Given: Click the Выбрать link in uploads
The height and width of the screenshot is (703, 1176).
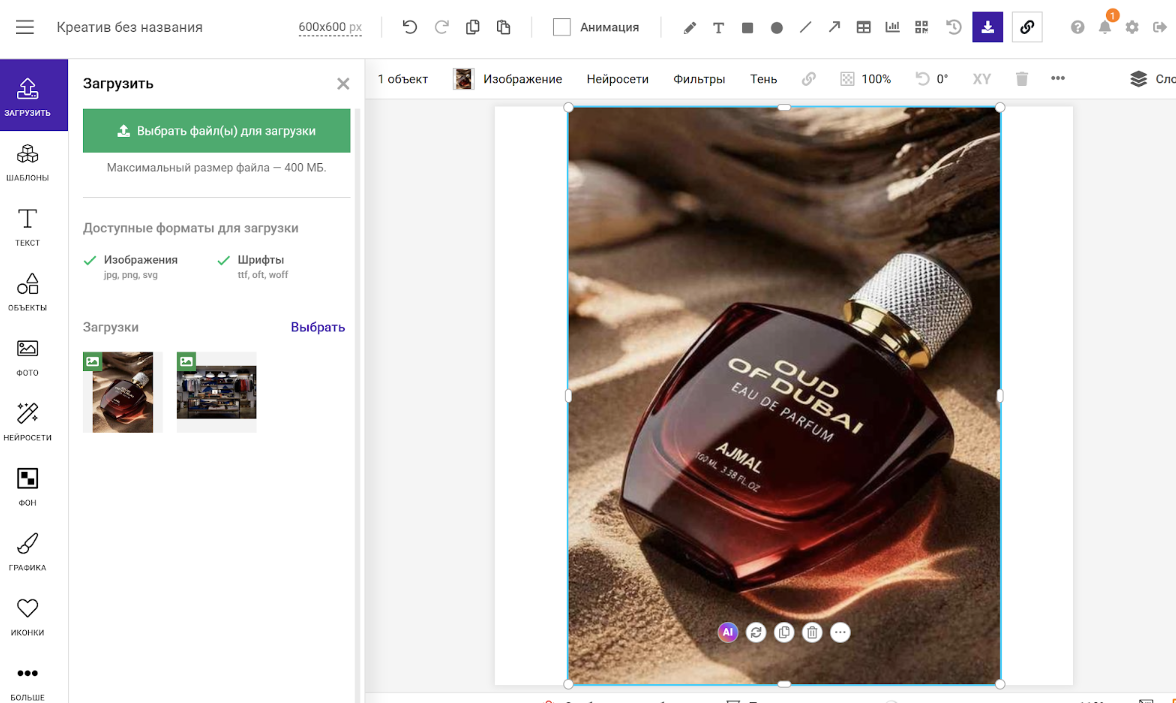Looking at the screenshot, I should [317, 327].
